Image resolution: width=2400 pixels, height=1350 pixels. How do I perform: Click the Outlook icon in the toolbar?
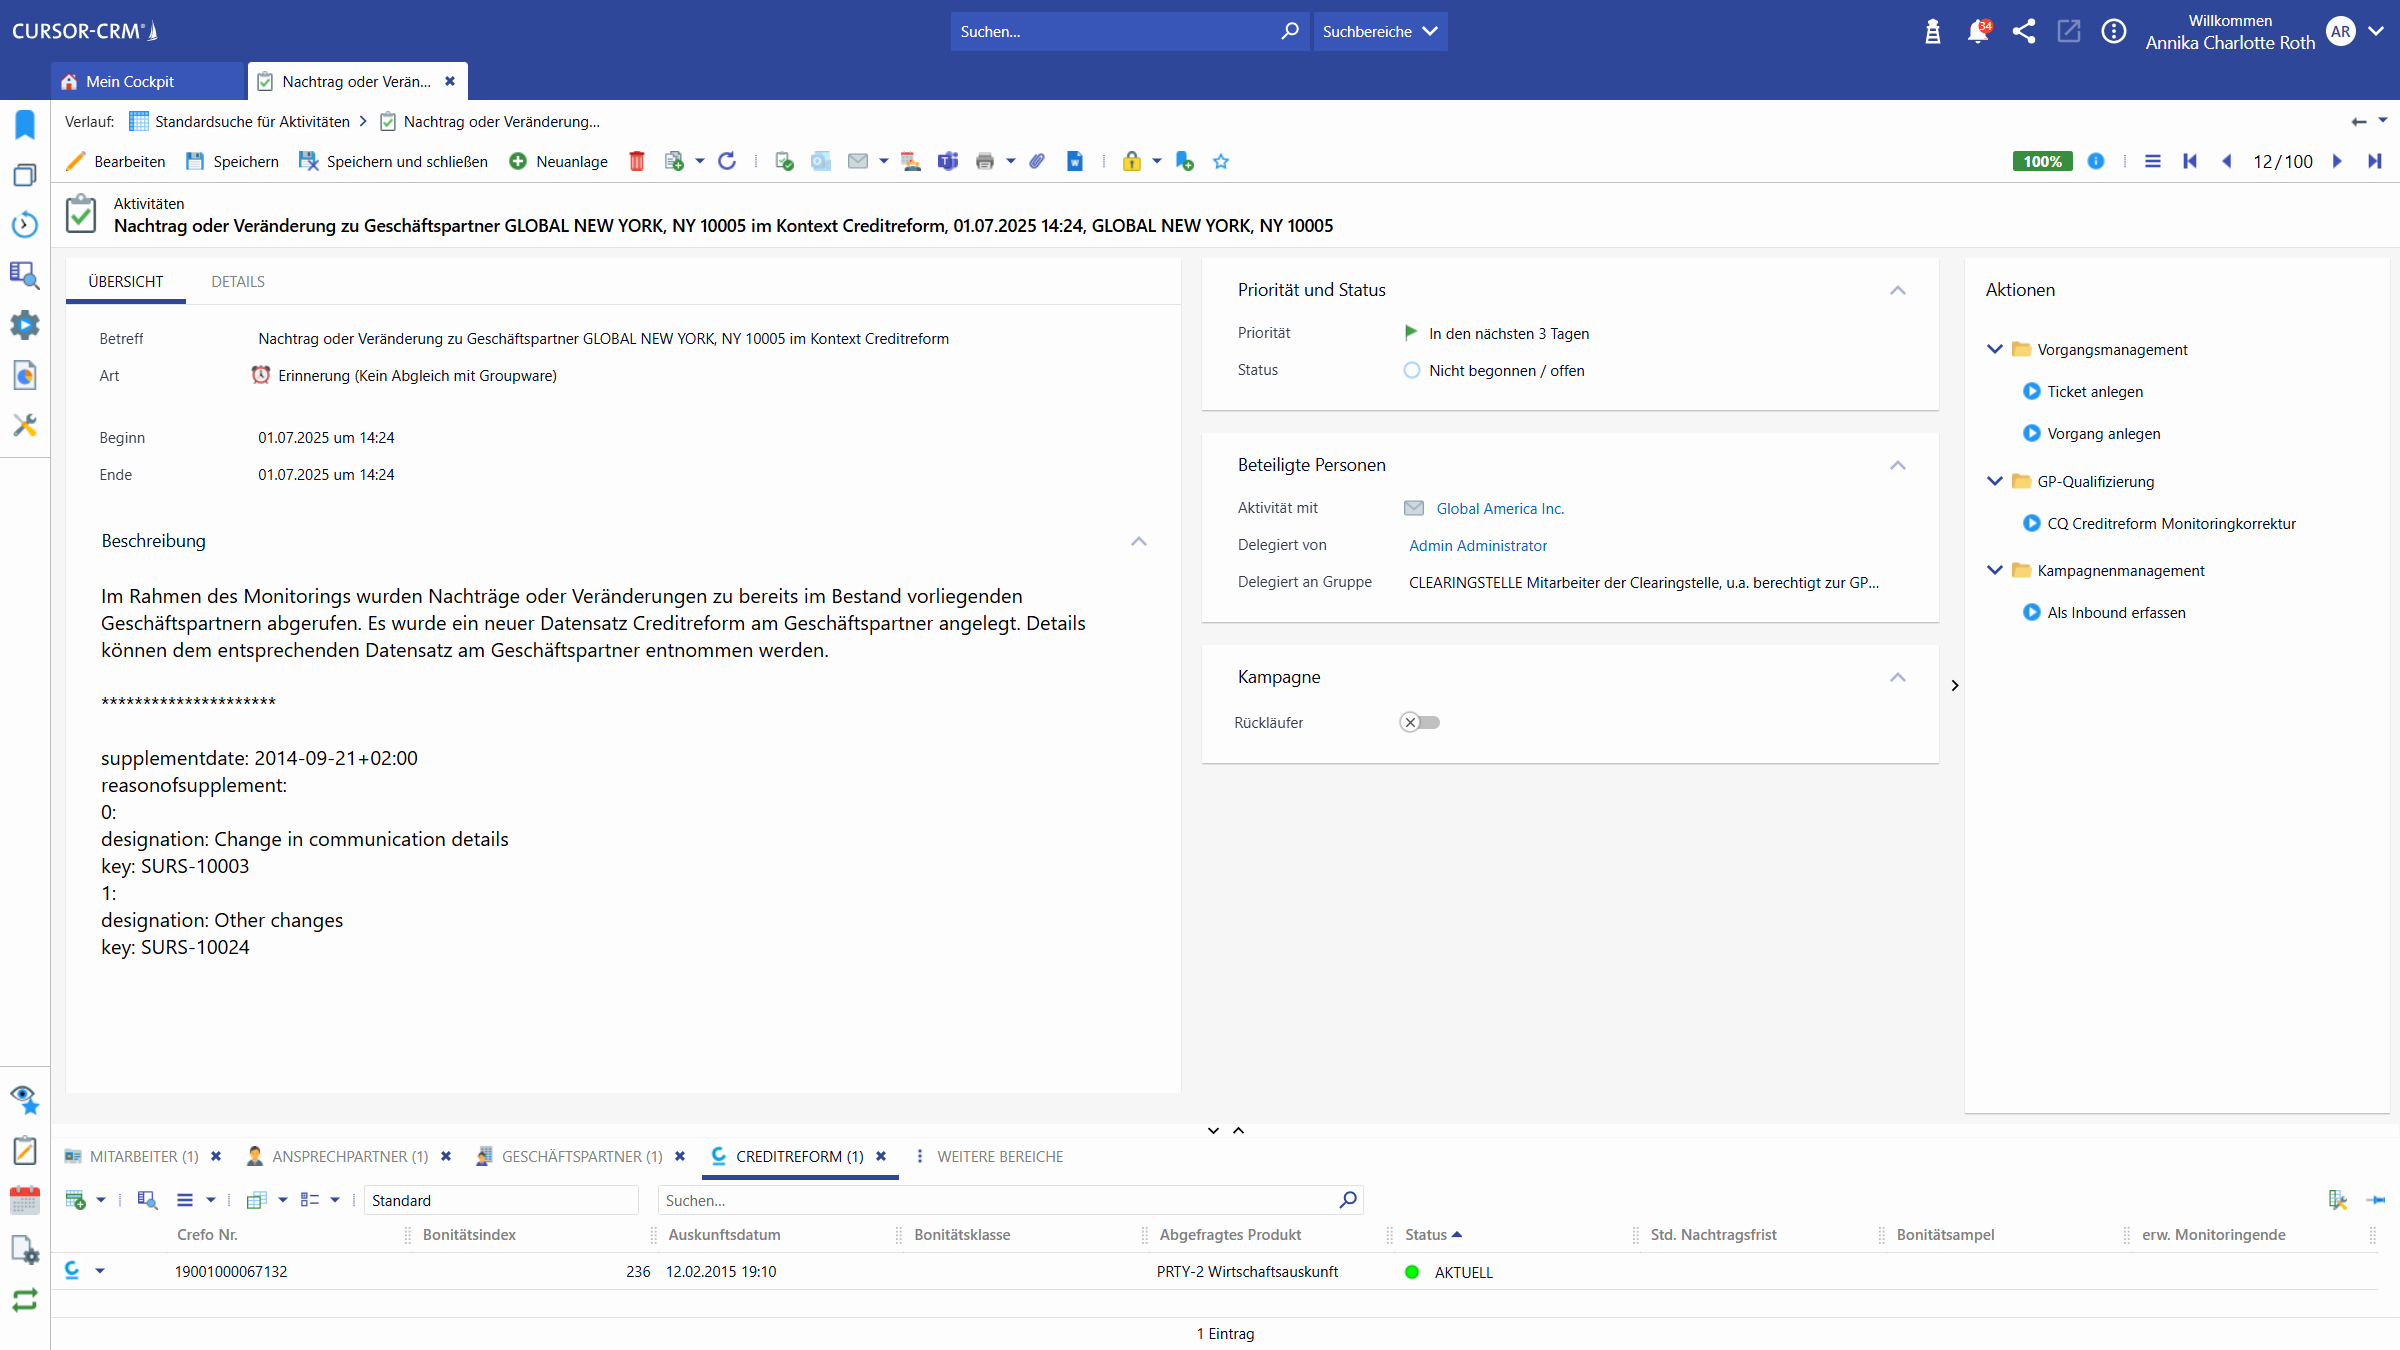click(x=821, y=161)
